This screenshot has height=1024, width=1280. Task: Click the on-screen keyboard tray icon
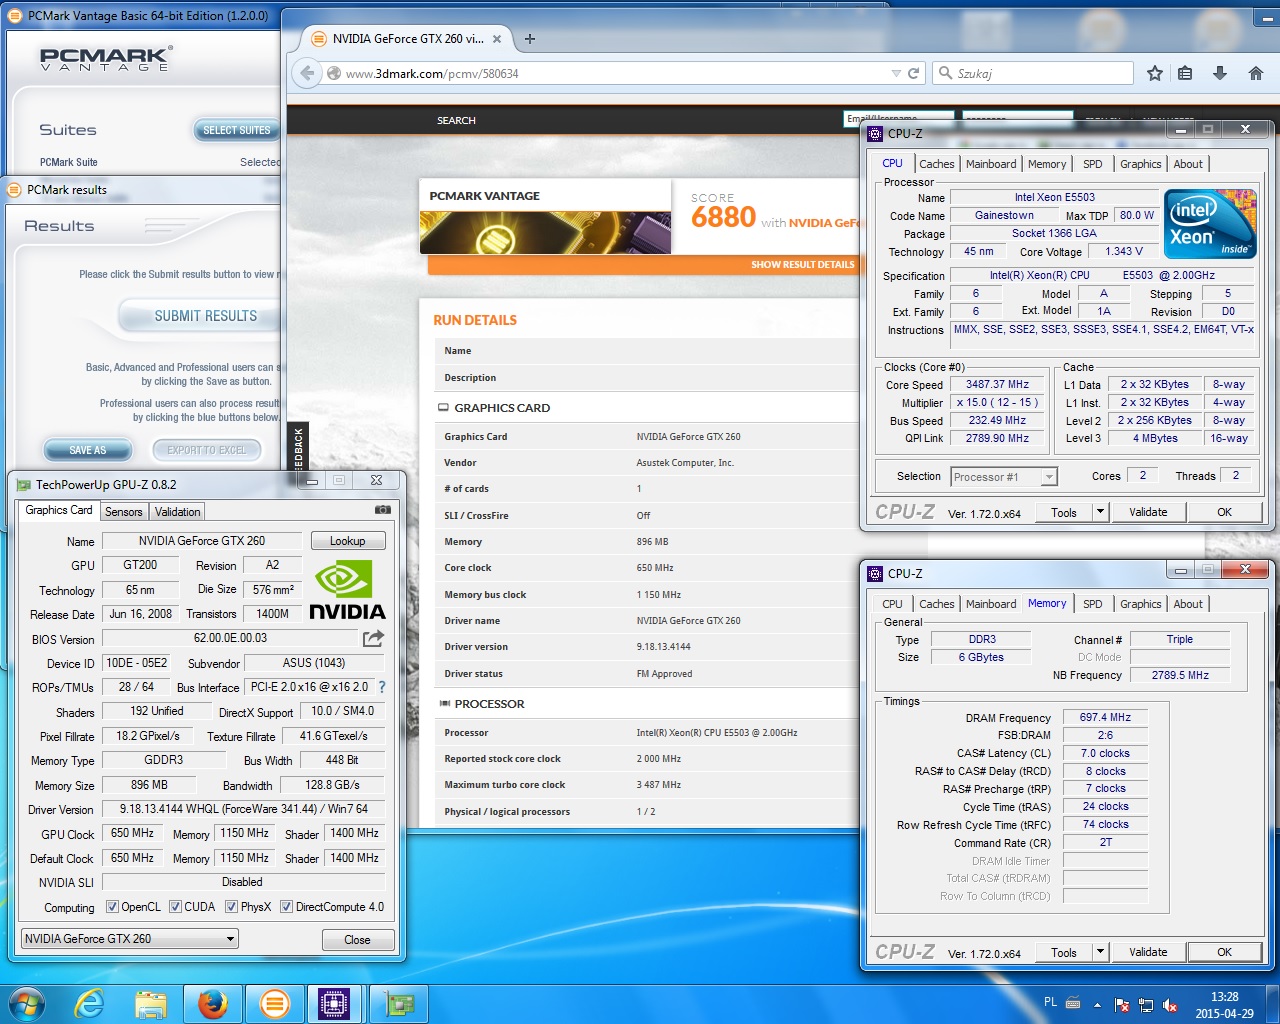tap(1074, 1003)
